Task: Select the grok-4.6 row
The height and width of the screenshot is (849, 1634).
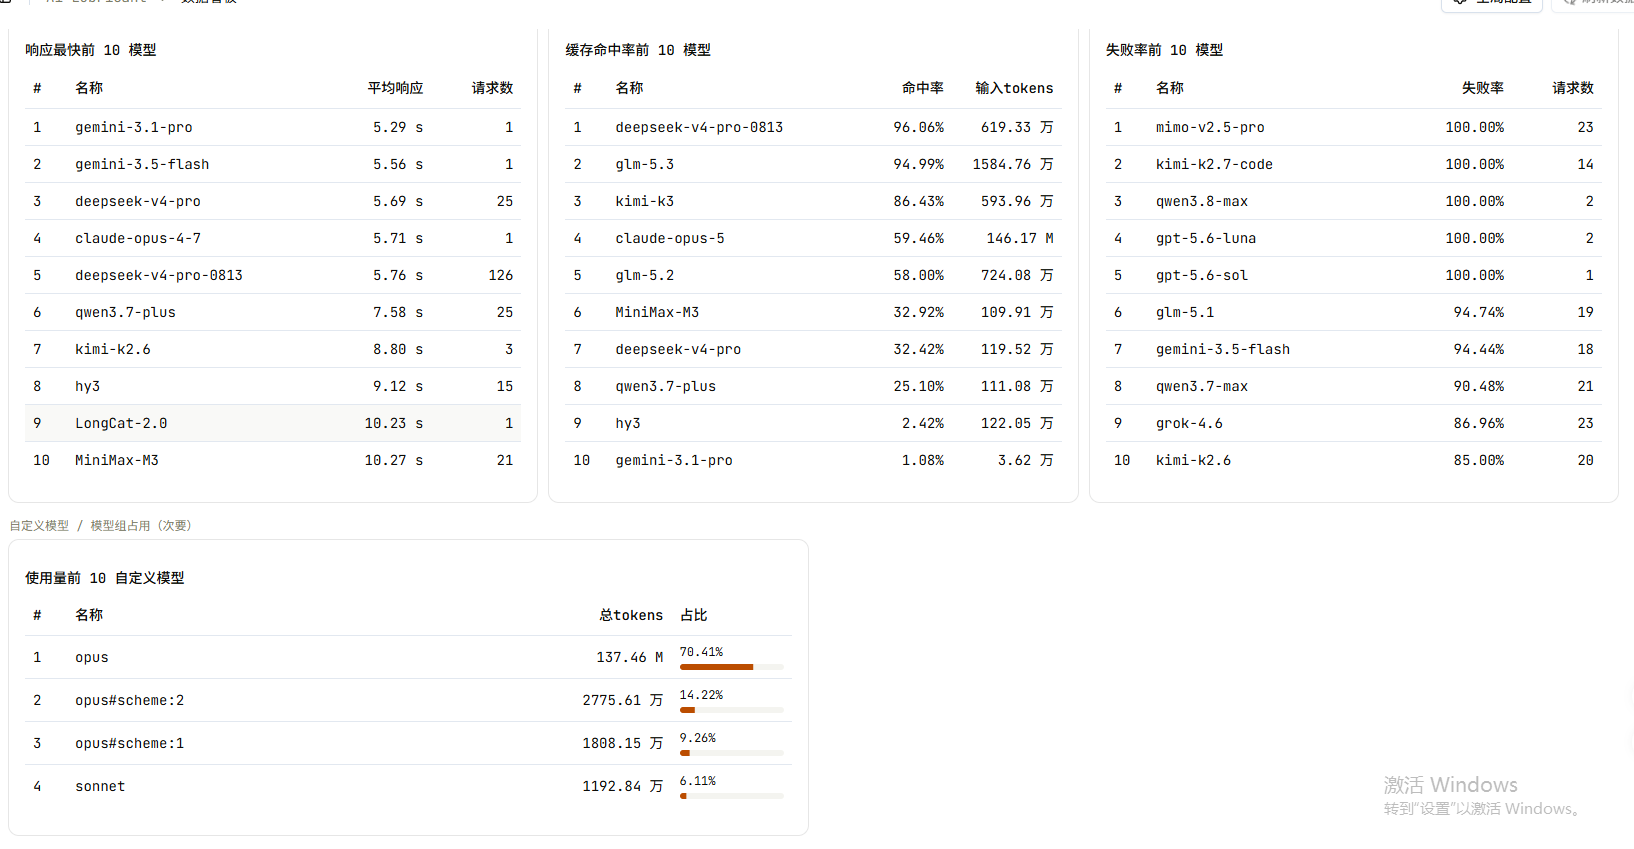Action: (x=1354, y=423)
